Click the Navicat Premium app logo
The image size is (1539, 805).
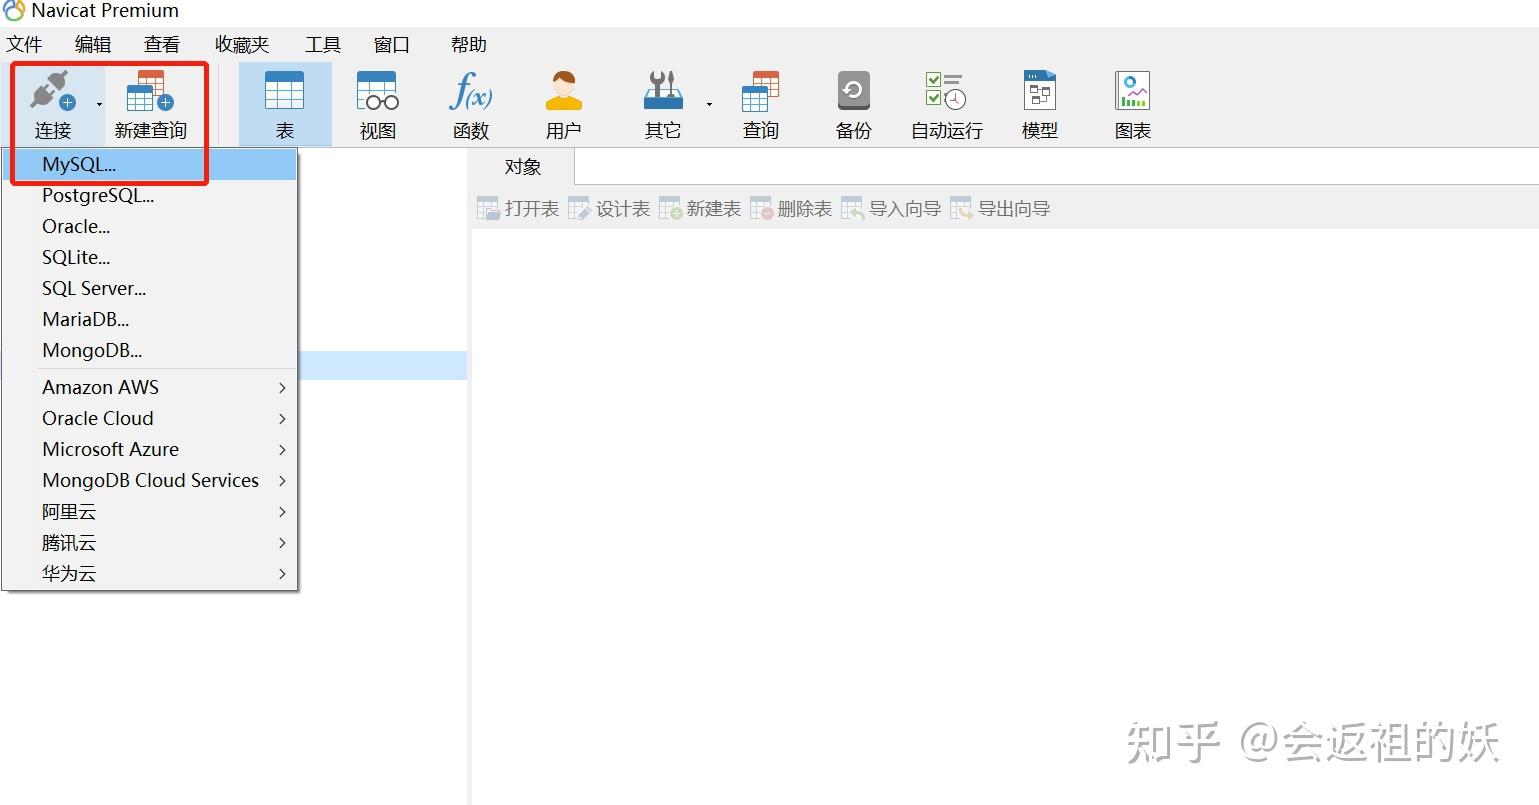(x=14, y=11)
